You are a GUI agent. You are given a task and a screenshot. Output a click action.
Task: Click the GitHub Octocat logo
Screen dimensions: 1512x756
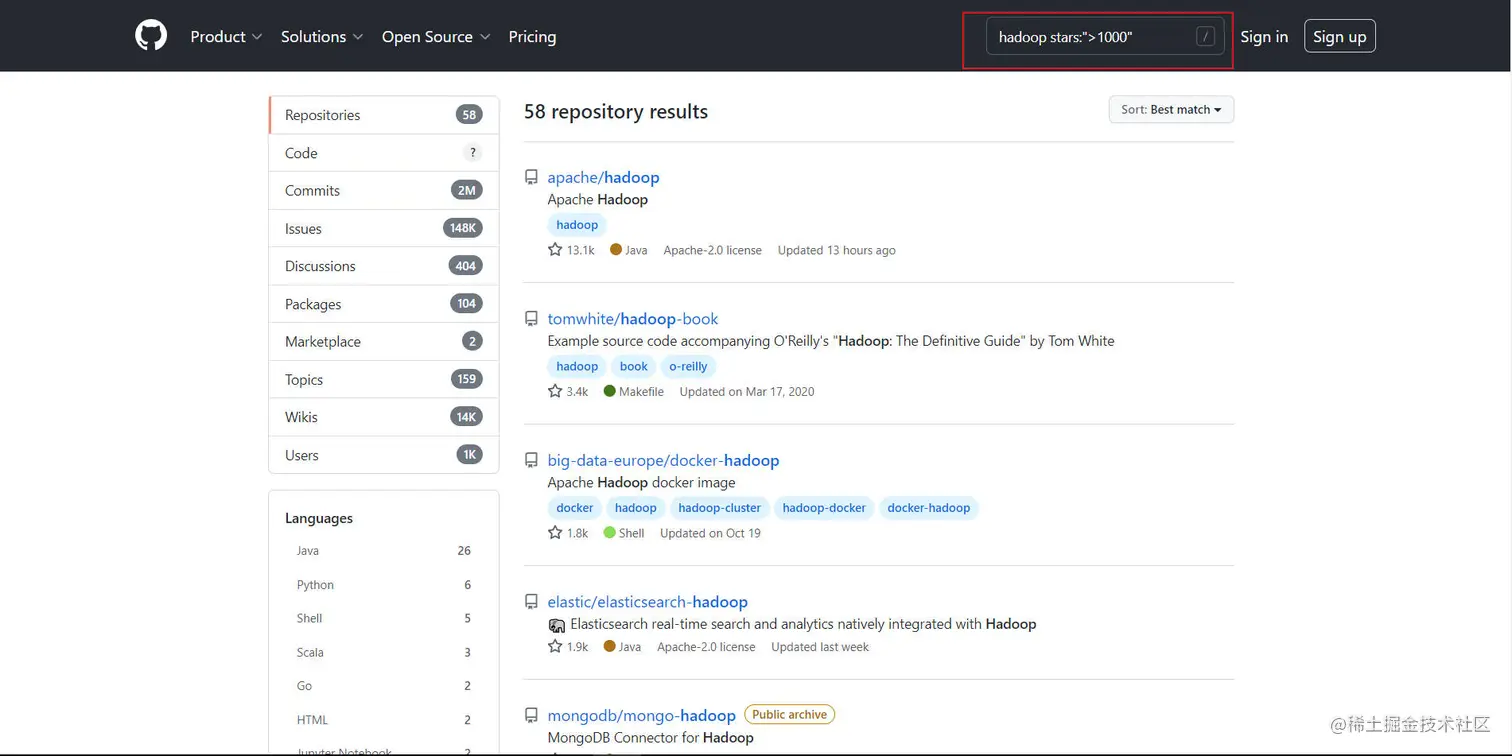point(151,36)
